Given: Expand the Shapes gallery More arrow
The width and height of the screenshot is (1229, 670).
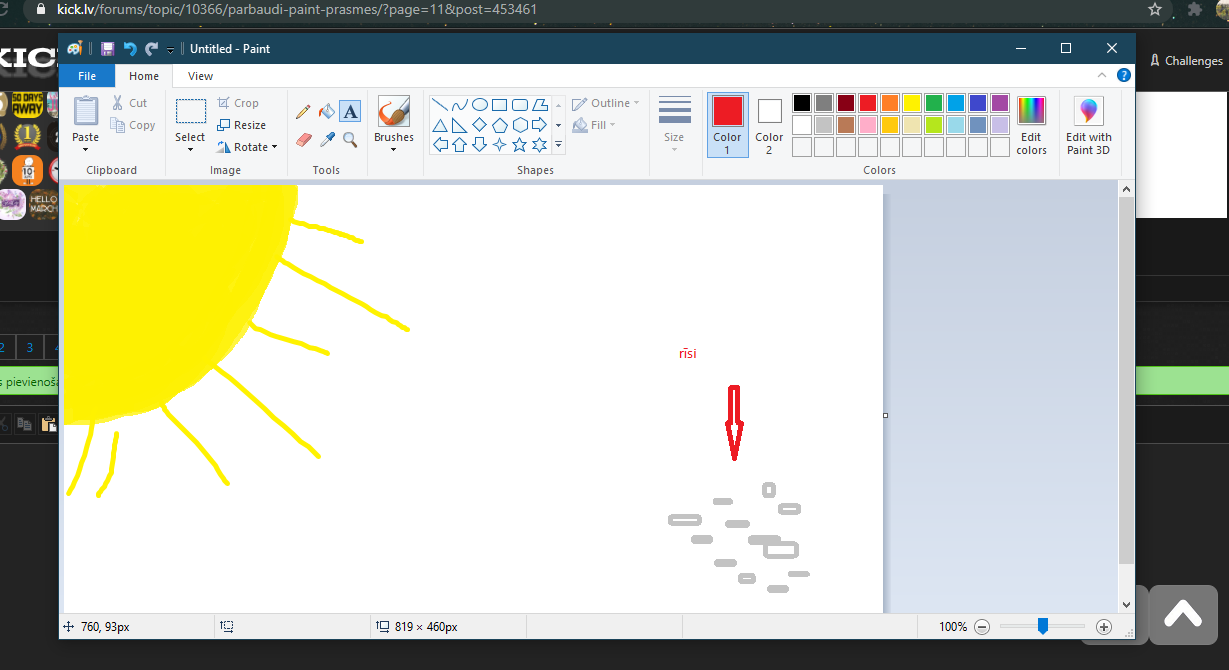Looking at the screenshot, I should [x=558, y=145].
